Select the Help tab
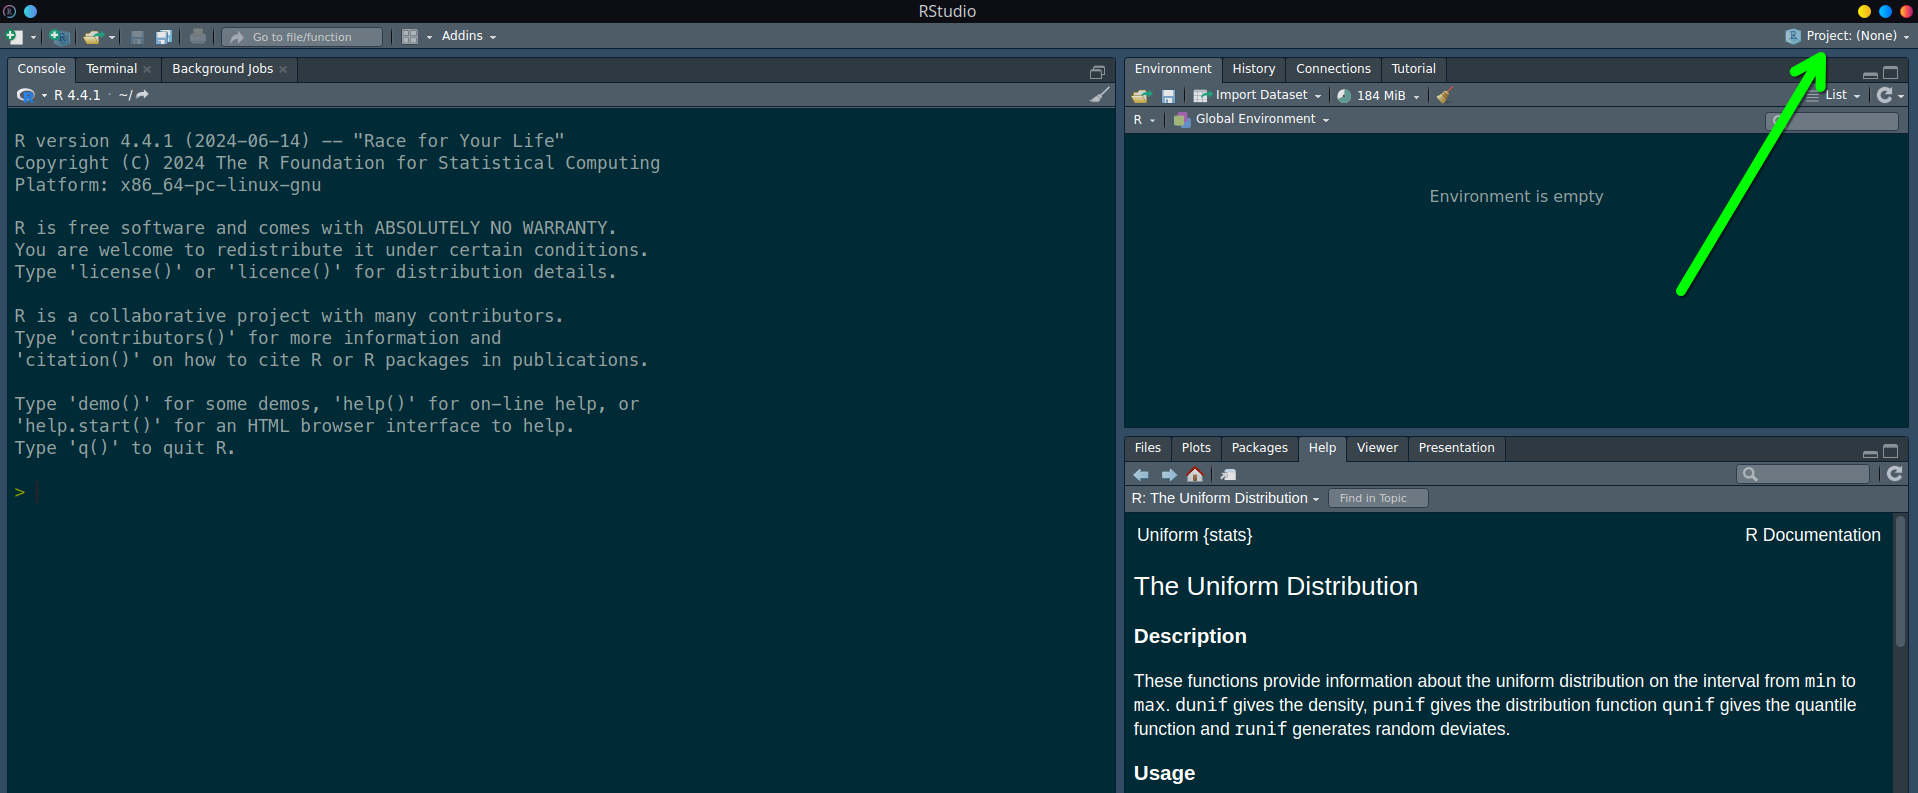 click(x=1322, y=448)
